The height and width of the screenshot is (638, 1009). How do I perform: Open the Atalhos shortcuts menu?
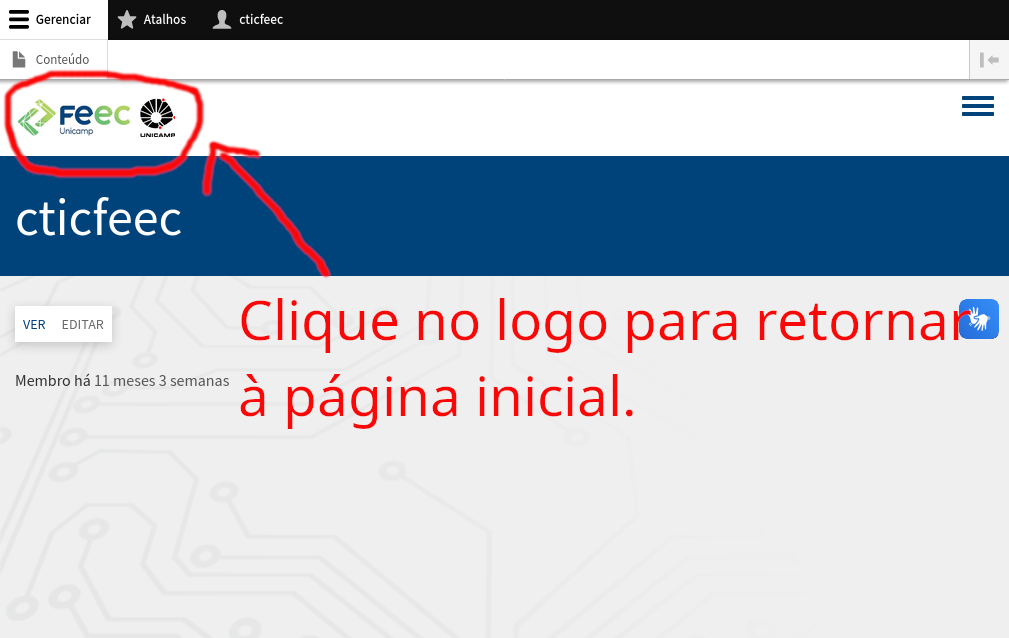[x=153, y=19]
